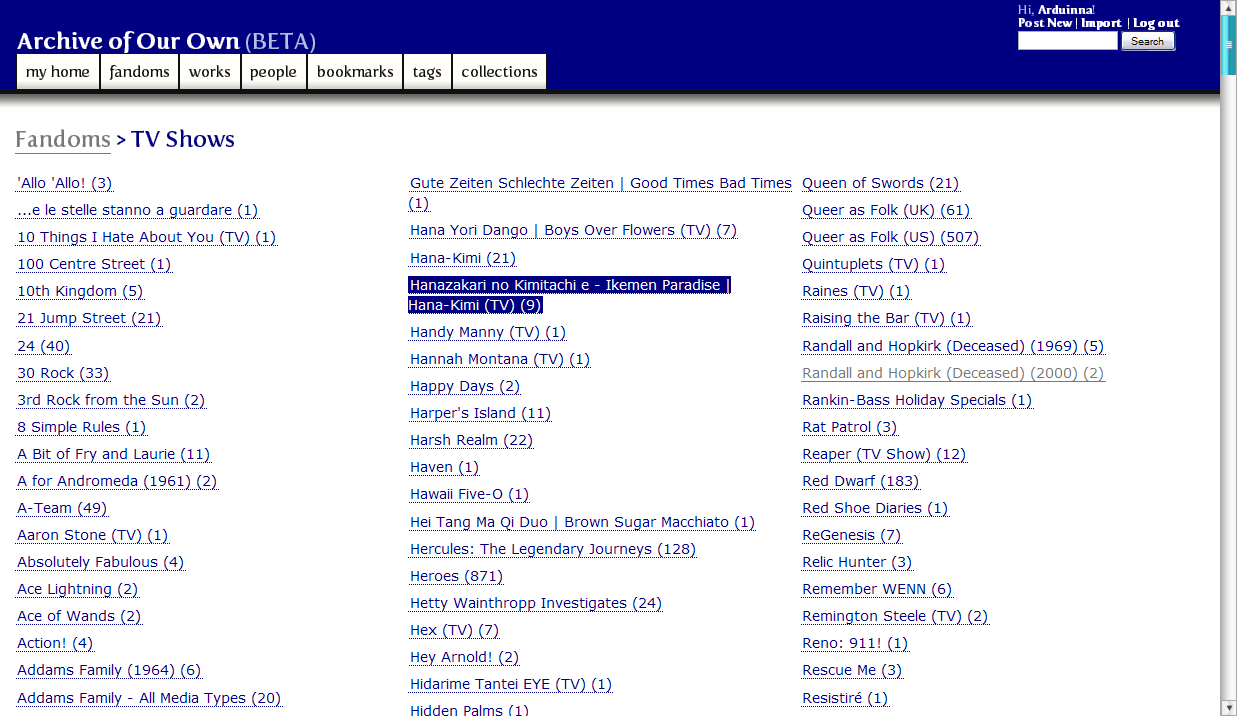Open Queen of Swords (21) fandom

coord(881,183)
